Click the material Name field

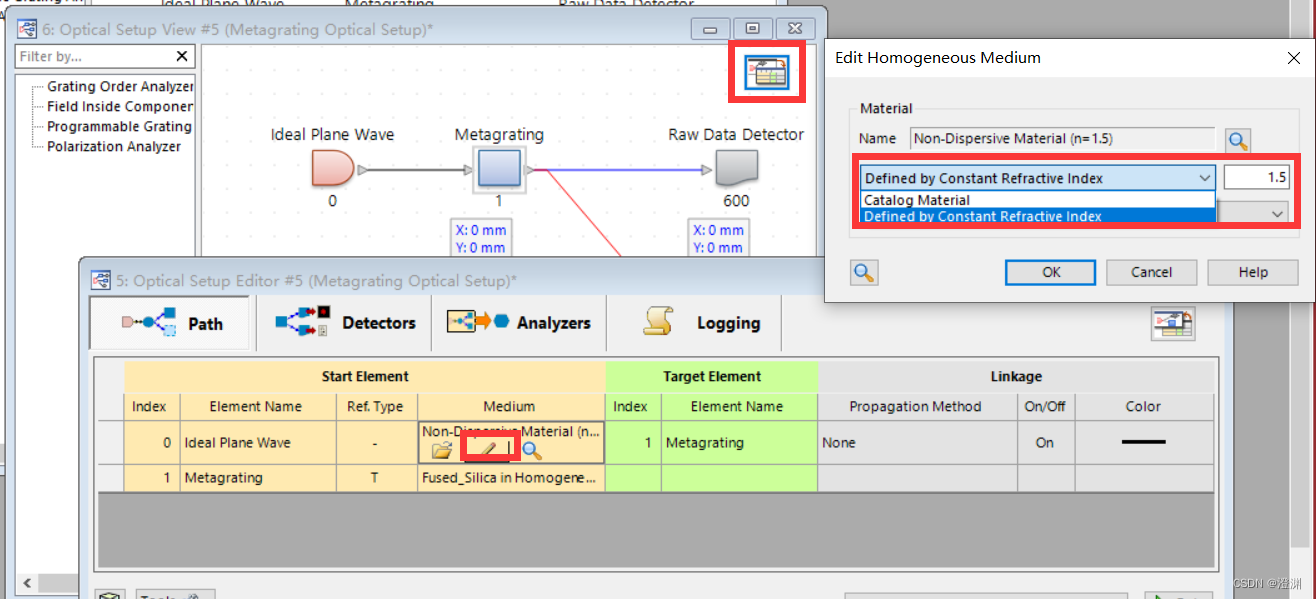click(1062, 140)
